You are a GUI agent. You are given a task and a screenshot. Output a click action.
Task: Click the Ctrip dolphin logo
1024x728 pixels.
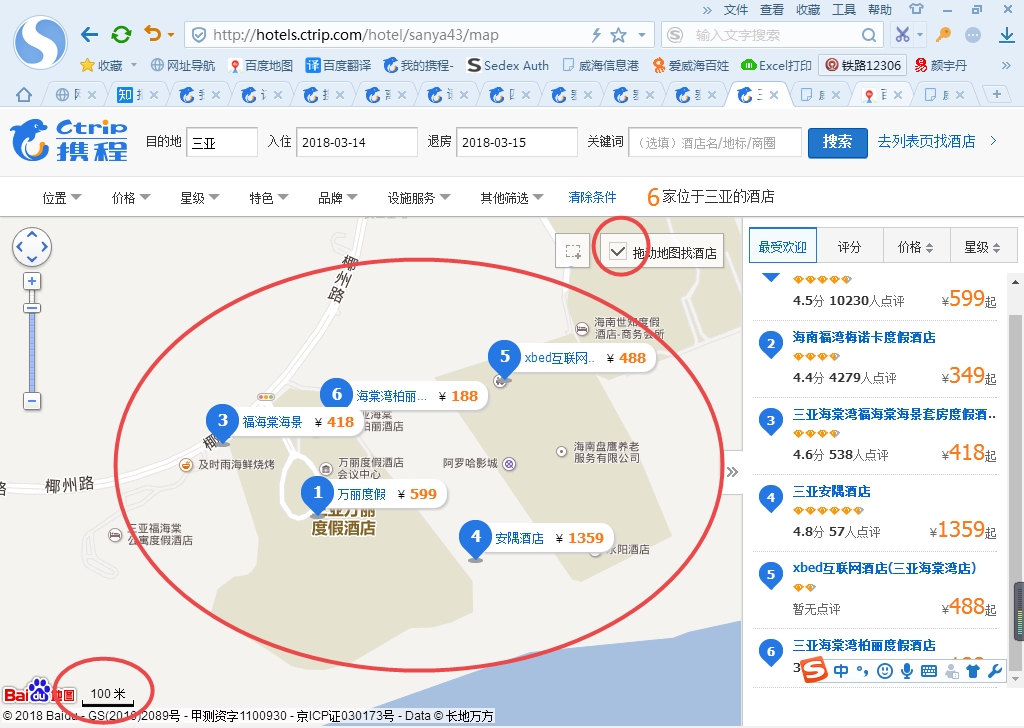69,140
